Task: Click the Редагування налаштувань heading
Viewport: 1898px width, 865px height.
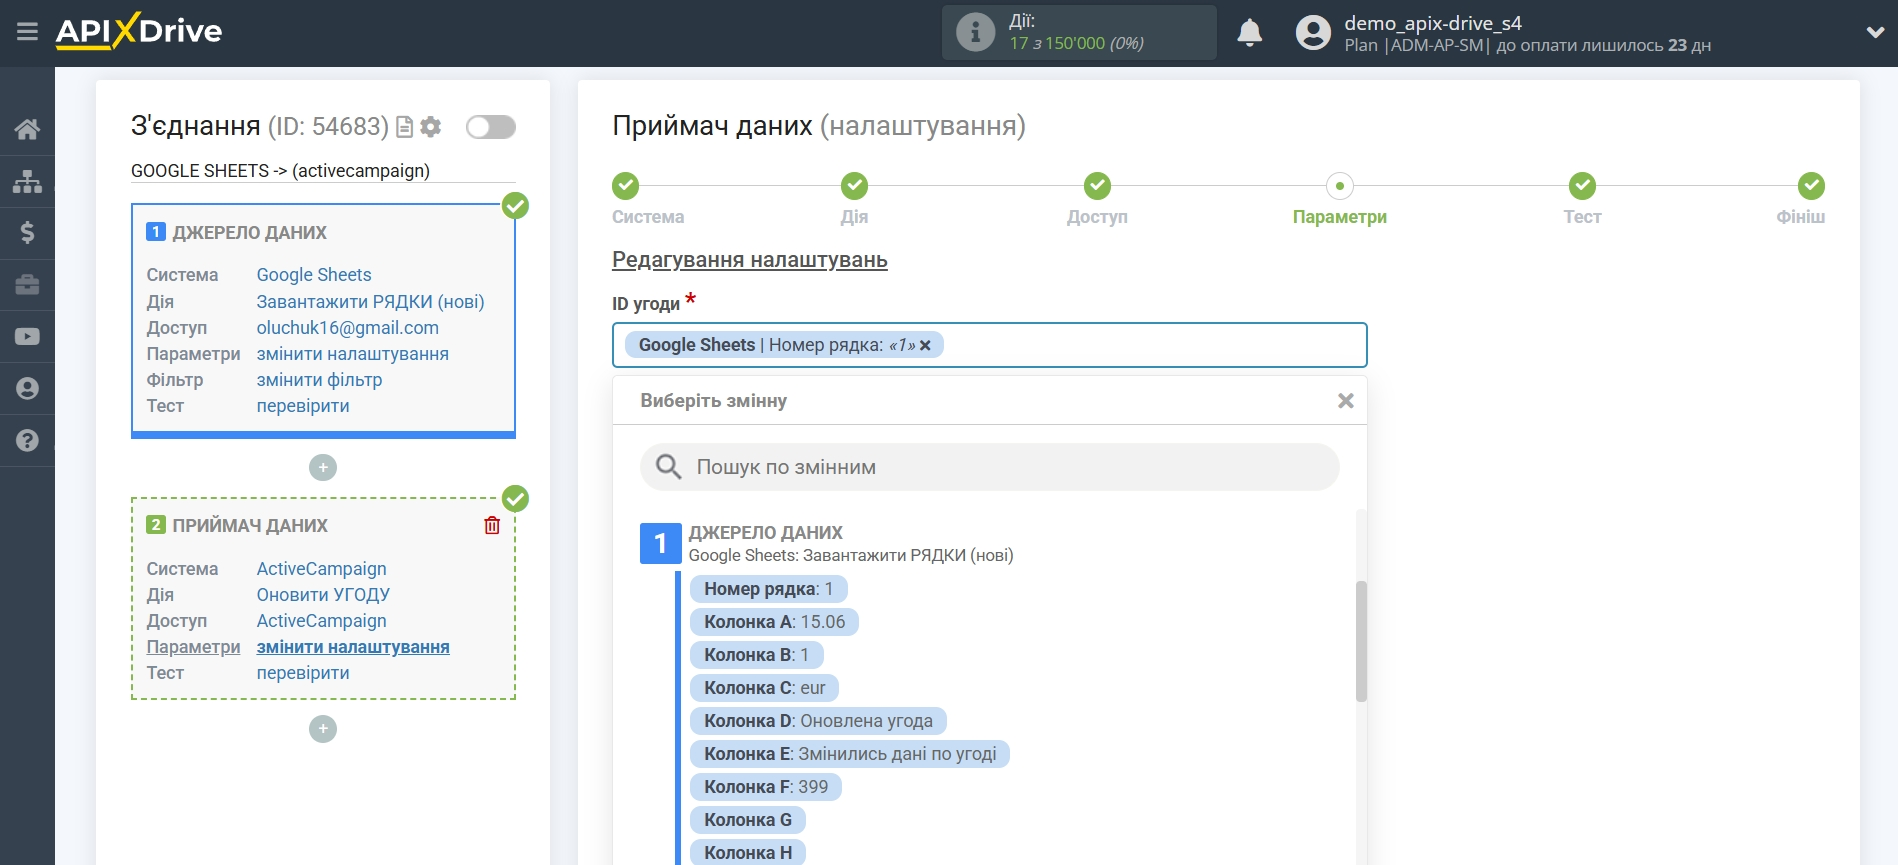Action: click(749, 260)
